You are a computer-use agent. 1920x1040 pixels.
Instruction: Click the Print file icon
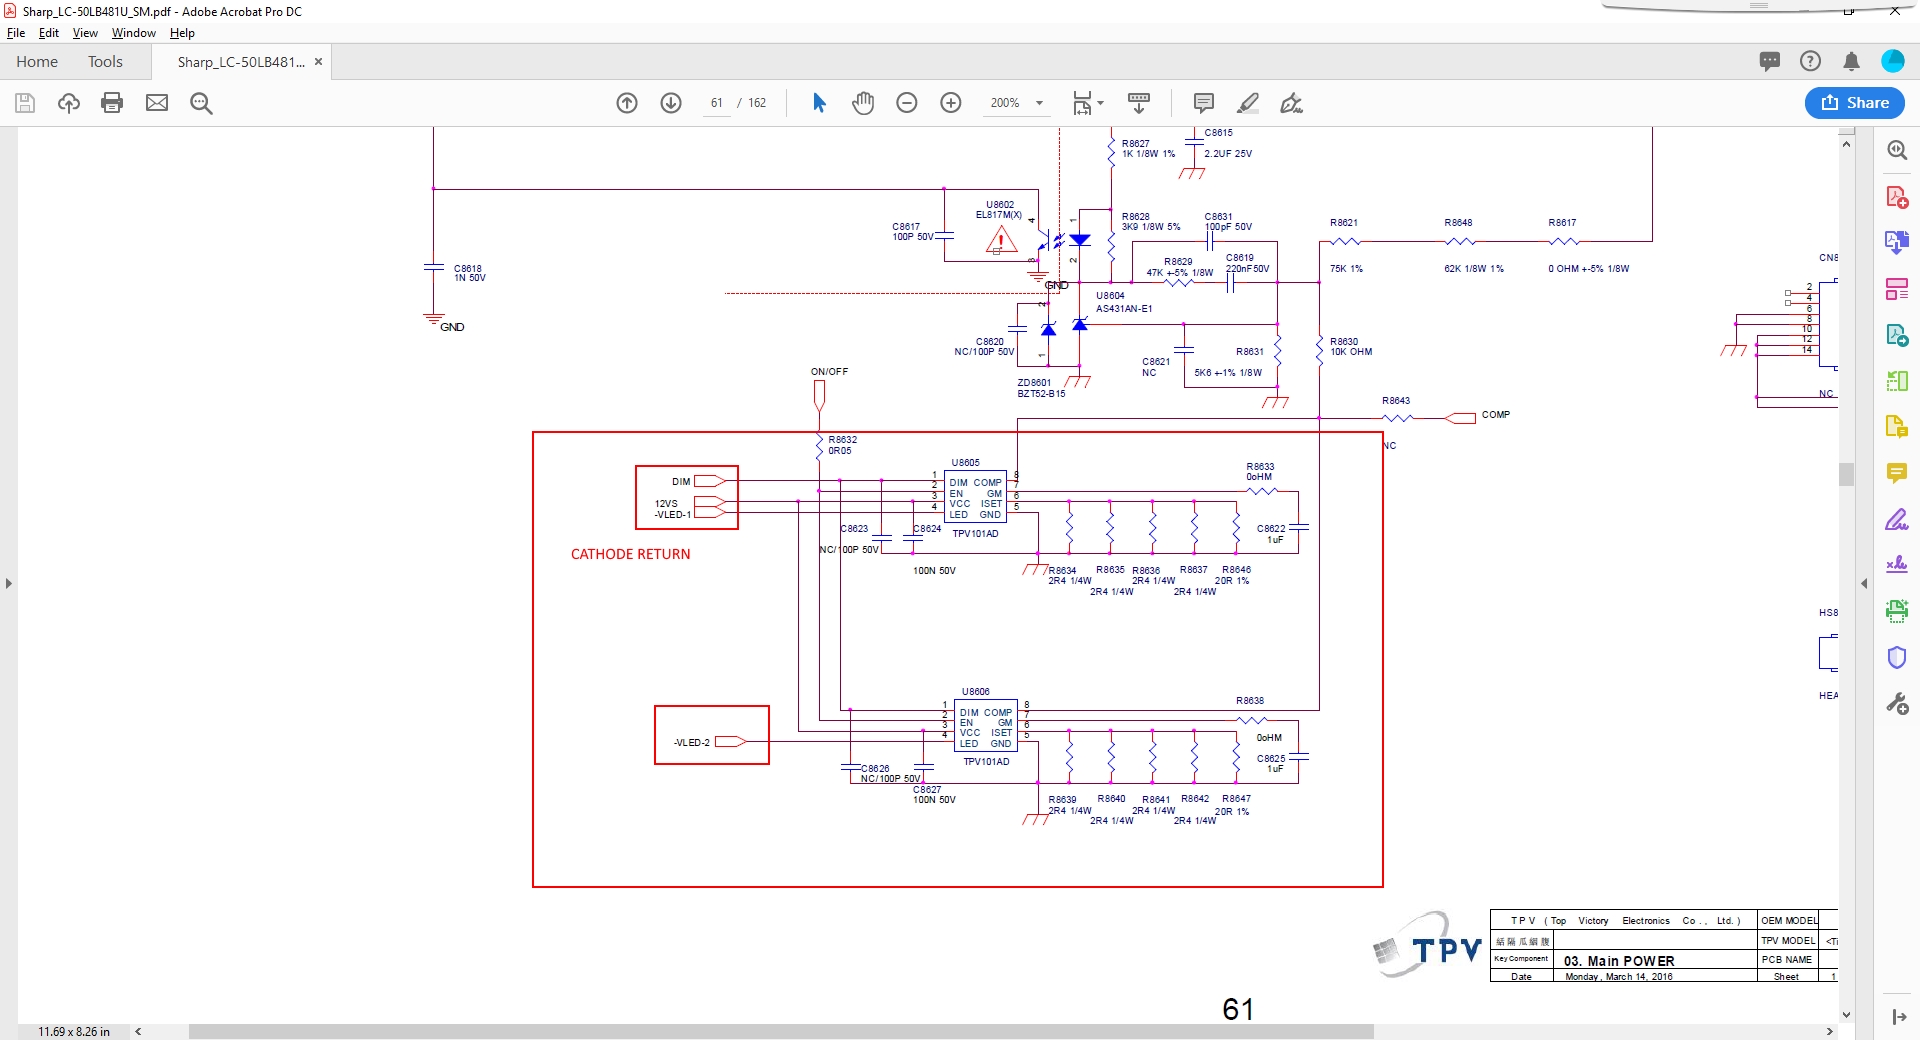pos(112,103)
